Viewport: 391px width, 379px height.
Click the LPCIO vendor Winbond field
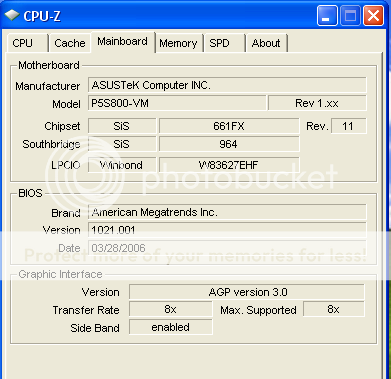coord(122,165)
